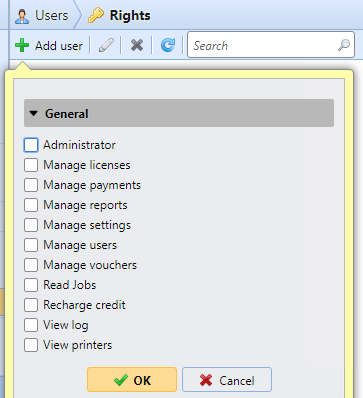
Task: Click the pencil edit icon in toolbar
Action: (x=106, y=45)
